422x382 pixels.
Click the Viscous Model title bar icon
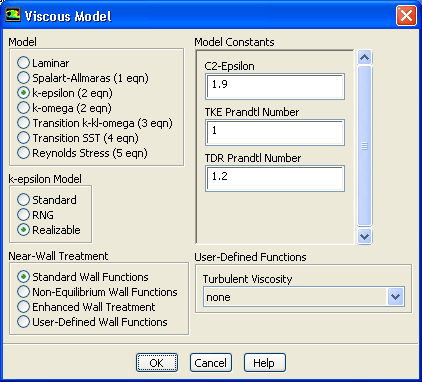tap(13, 15)
